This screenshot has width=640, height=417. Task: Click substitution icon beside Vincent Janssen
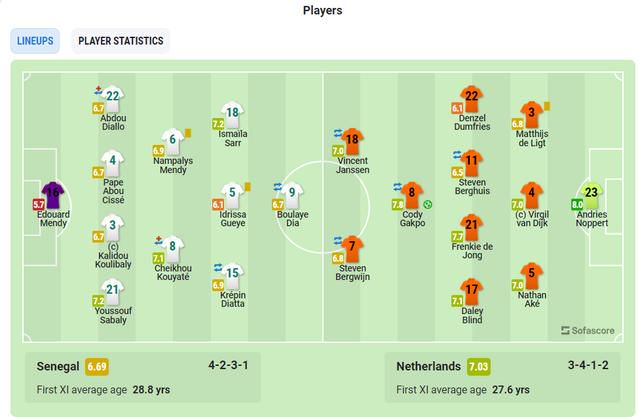(338, 133)
